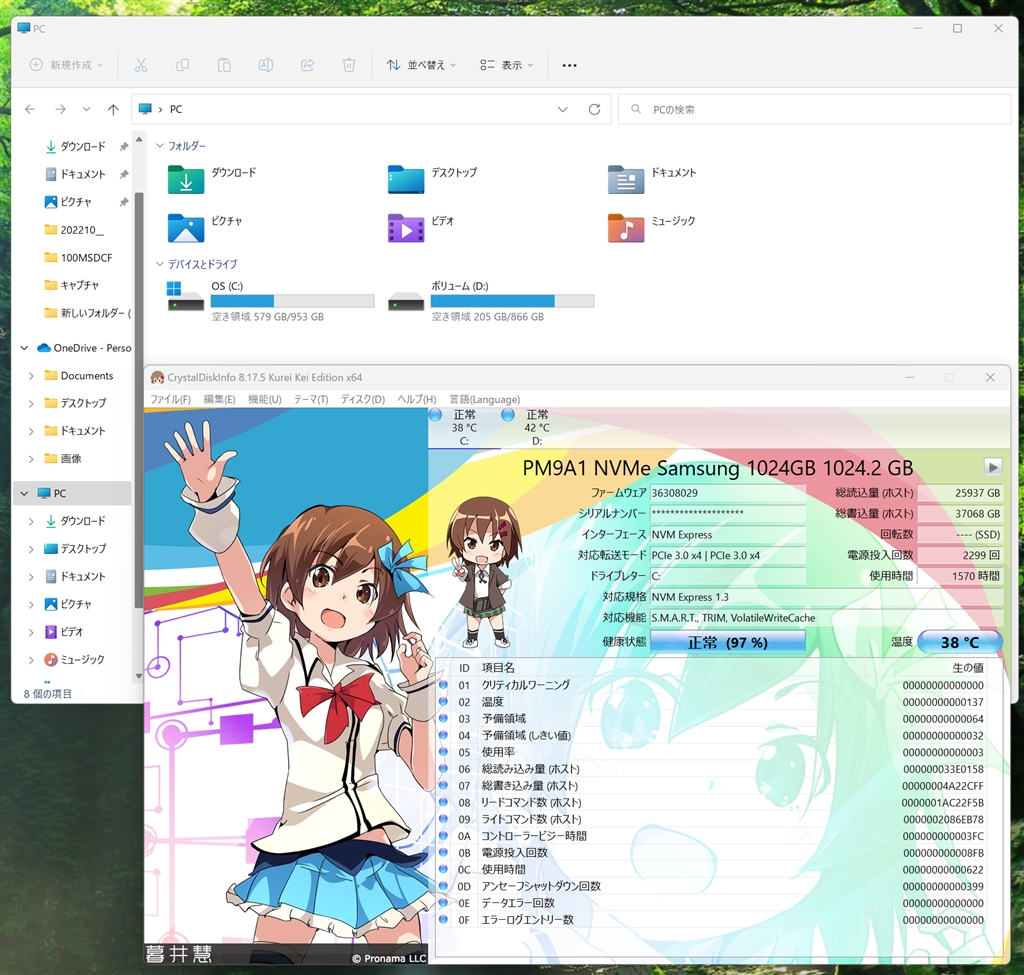Open the three-dot more options menu
1024x975 pixels.
(x=569, y=65)
